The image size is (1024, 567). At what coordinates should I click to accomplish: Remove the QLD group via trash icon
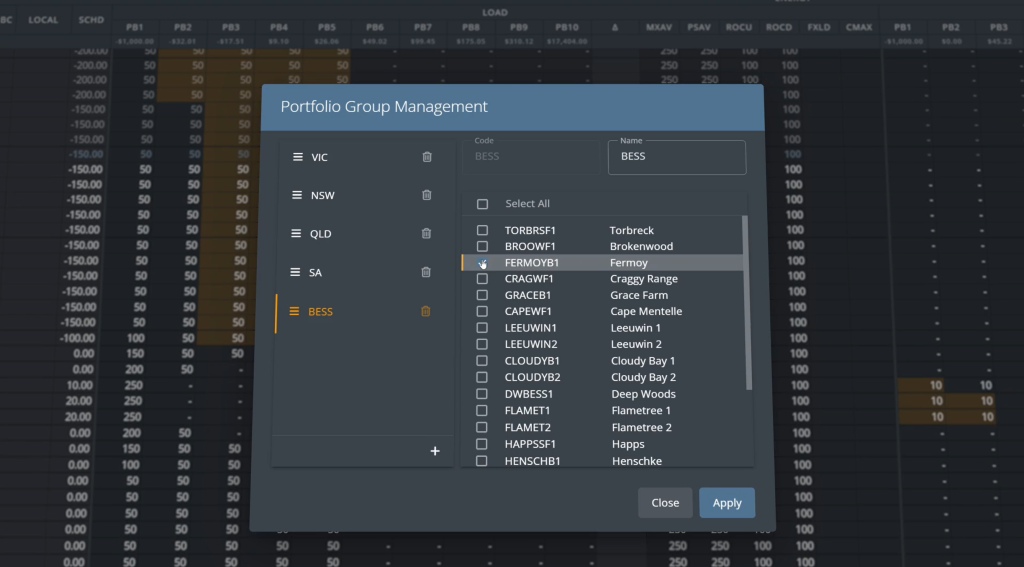427,234
